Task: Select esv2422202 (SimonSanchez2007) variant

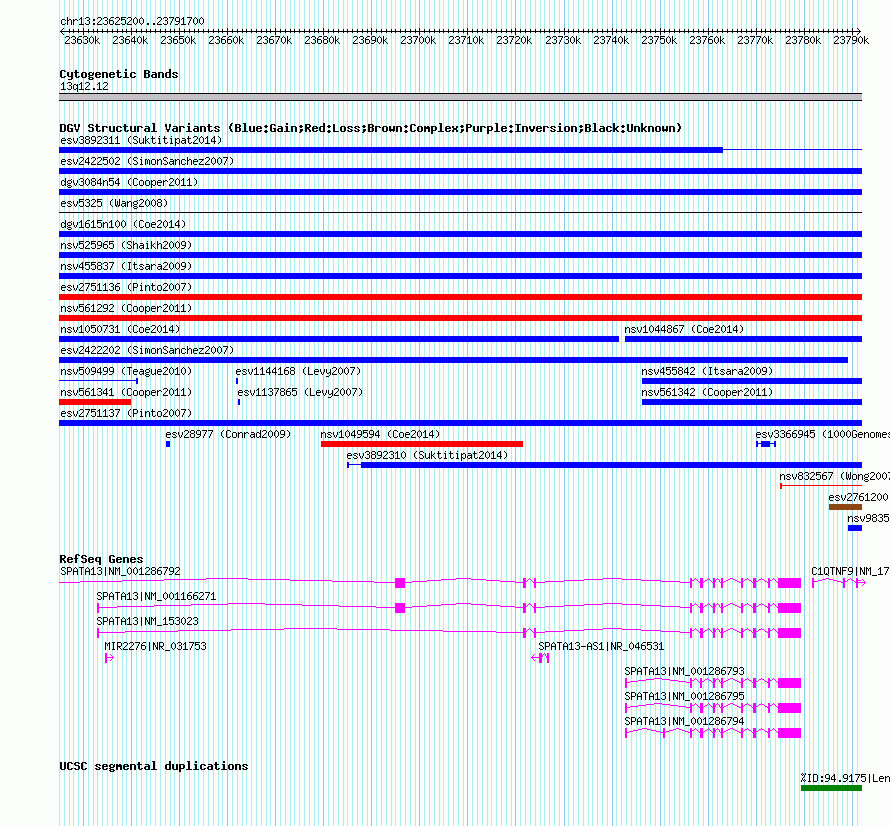Action: click(454, 360)
